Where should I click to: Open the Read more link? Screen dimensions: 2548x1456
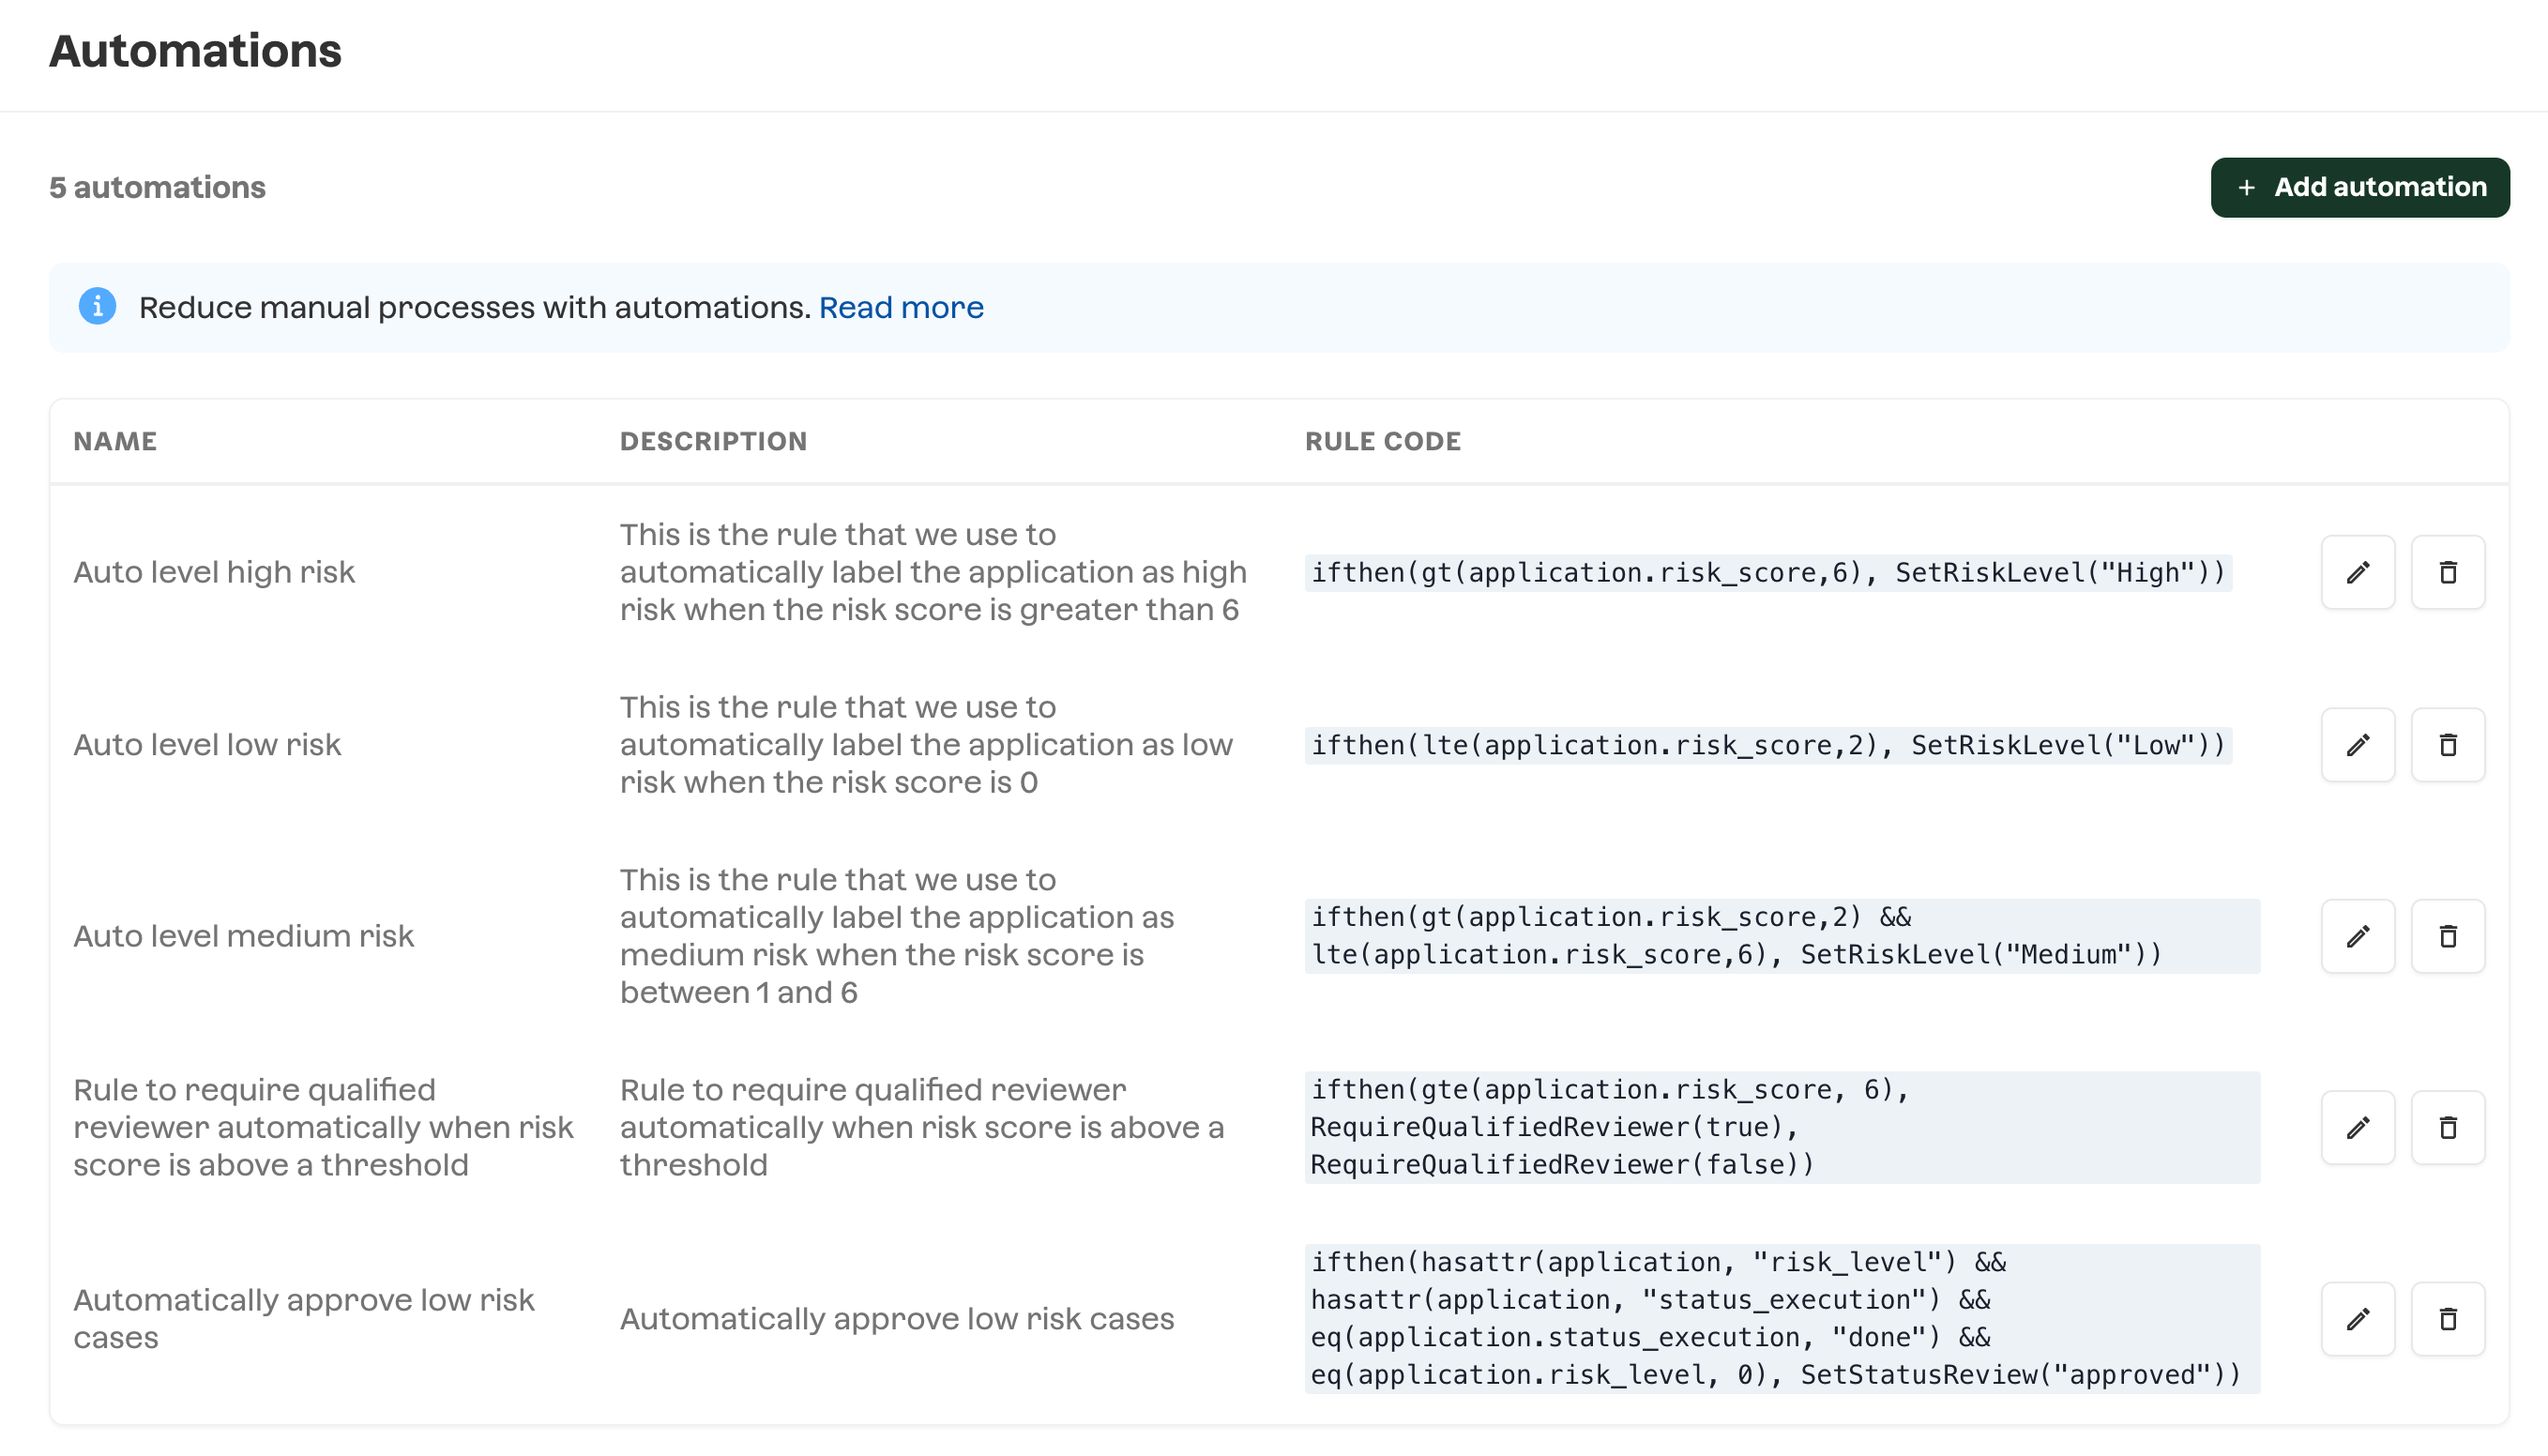pos(900,307)
